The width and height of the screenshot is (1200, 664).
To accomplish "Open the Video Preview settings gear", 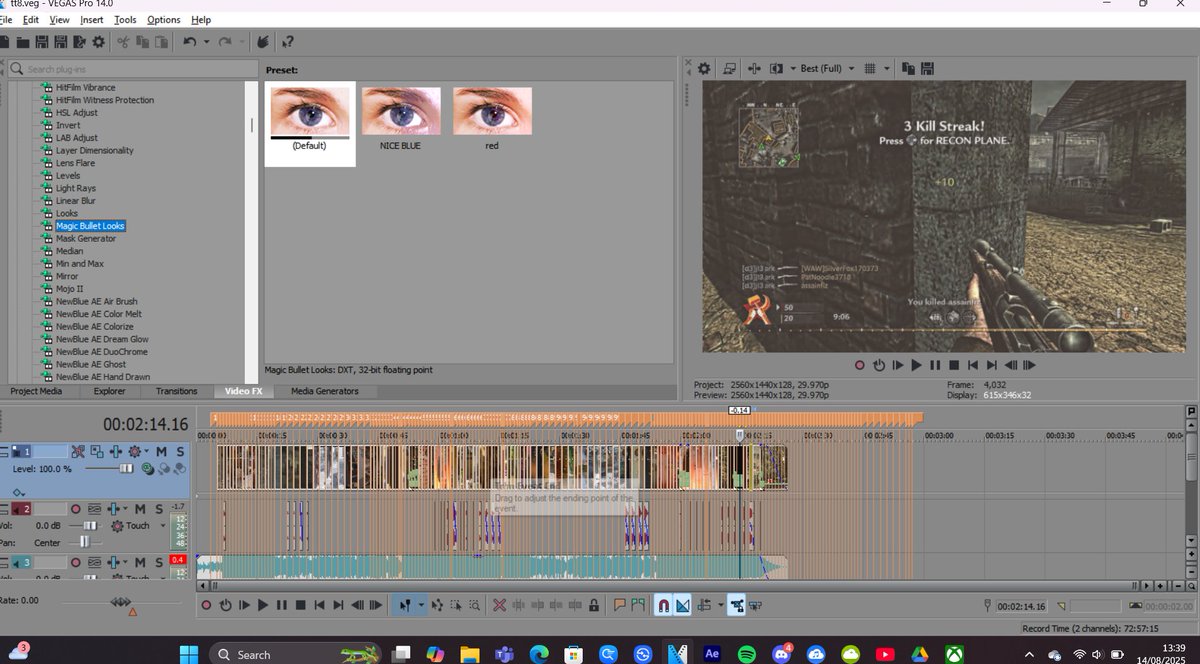I will coord(706,68).
